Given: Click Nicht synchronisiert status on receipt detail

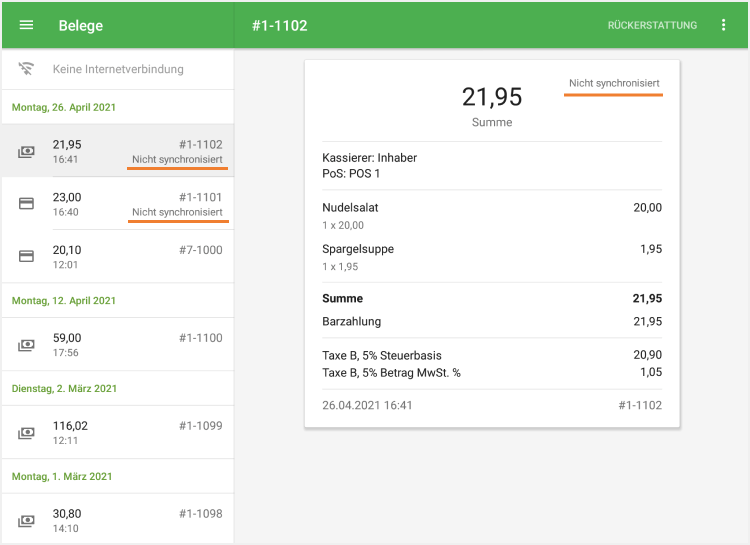Looking at the screenshot, I should (x=613, y=82).
